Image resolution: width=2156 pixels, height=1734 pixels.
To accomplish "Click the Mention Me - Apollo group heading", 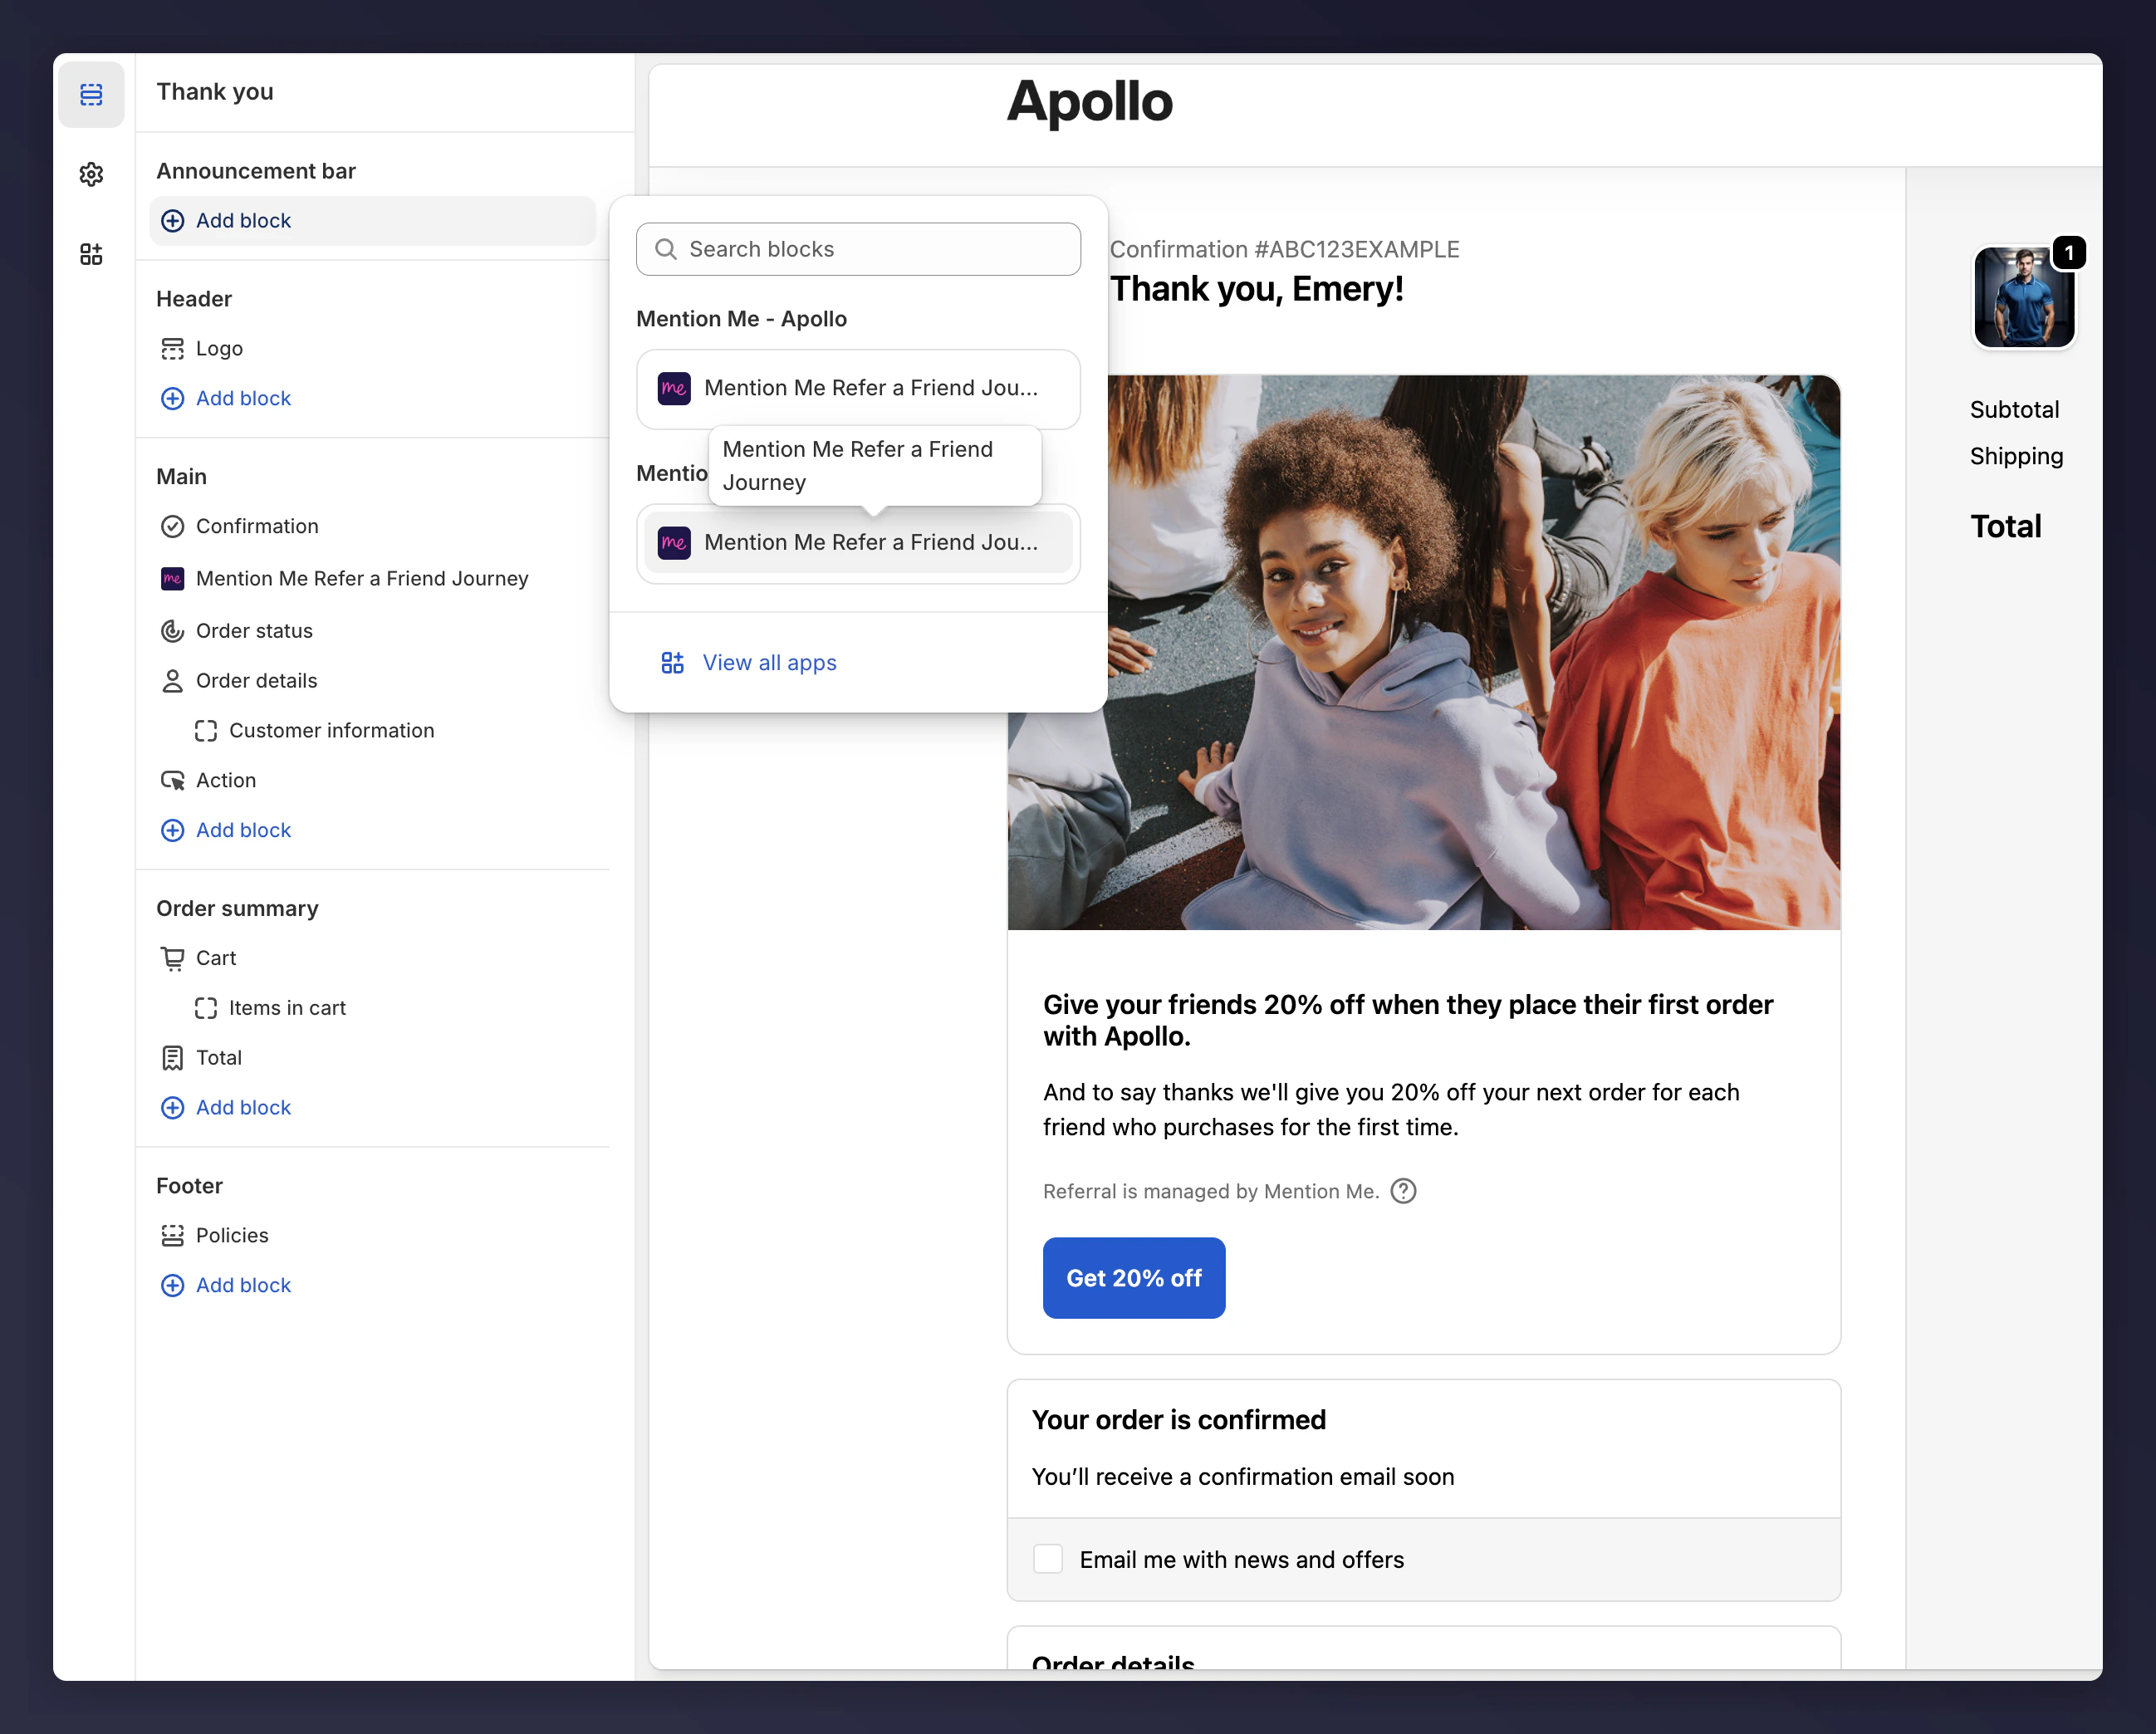I will coord(741,319).
